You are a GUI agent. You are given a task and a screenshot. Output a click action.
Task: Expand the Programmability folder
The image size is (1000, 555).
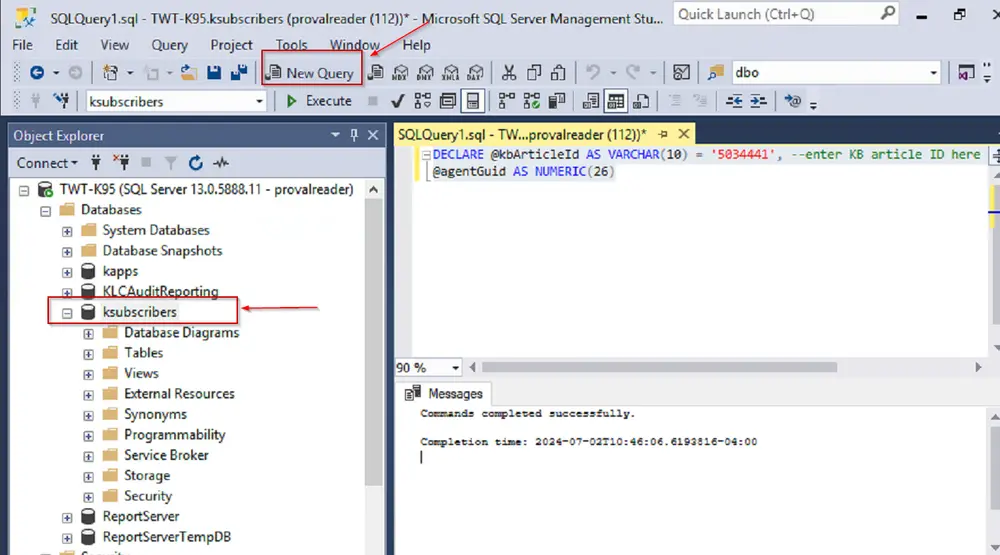(89, 436)
